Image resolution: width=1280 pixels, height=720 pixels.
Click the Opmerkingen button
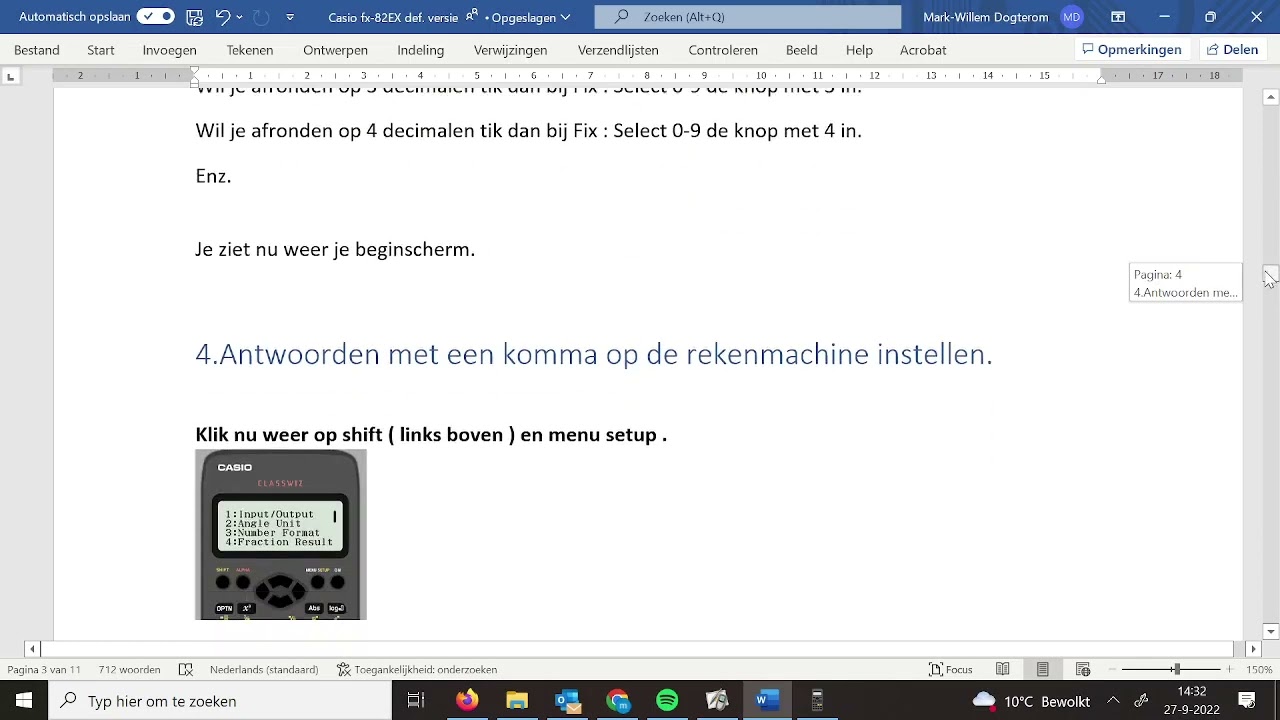[1132, 50]
